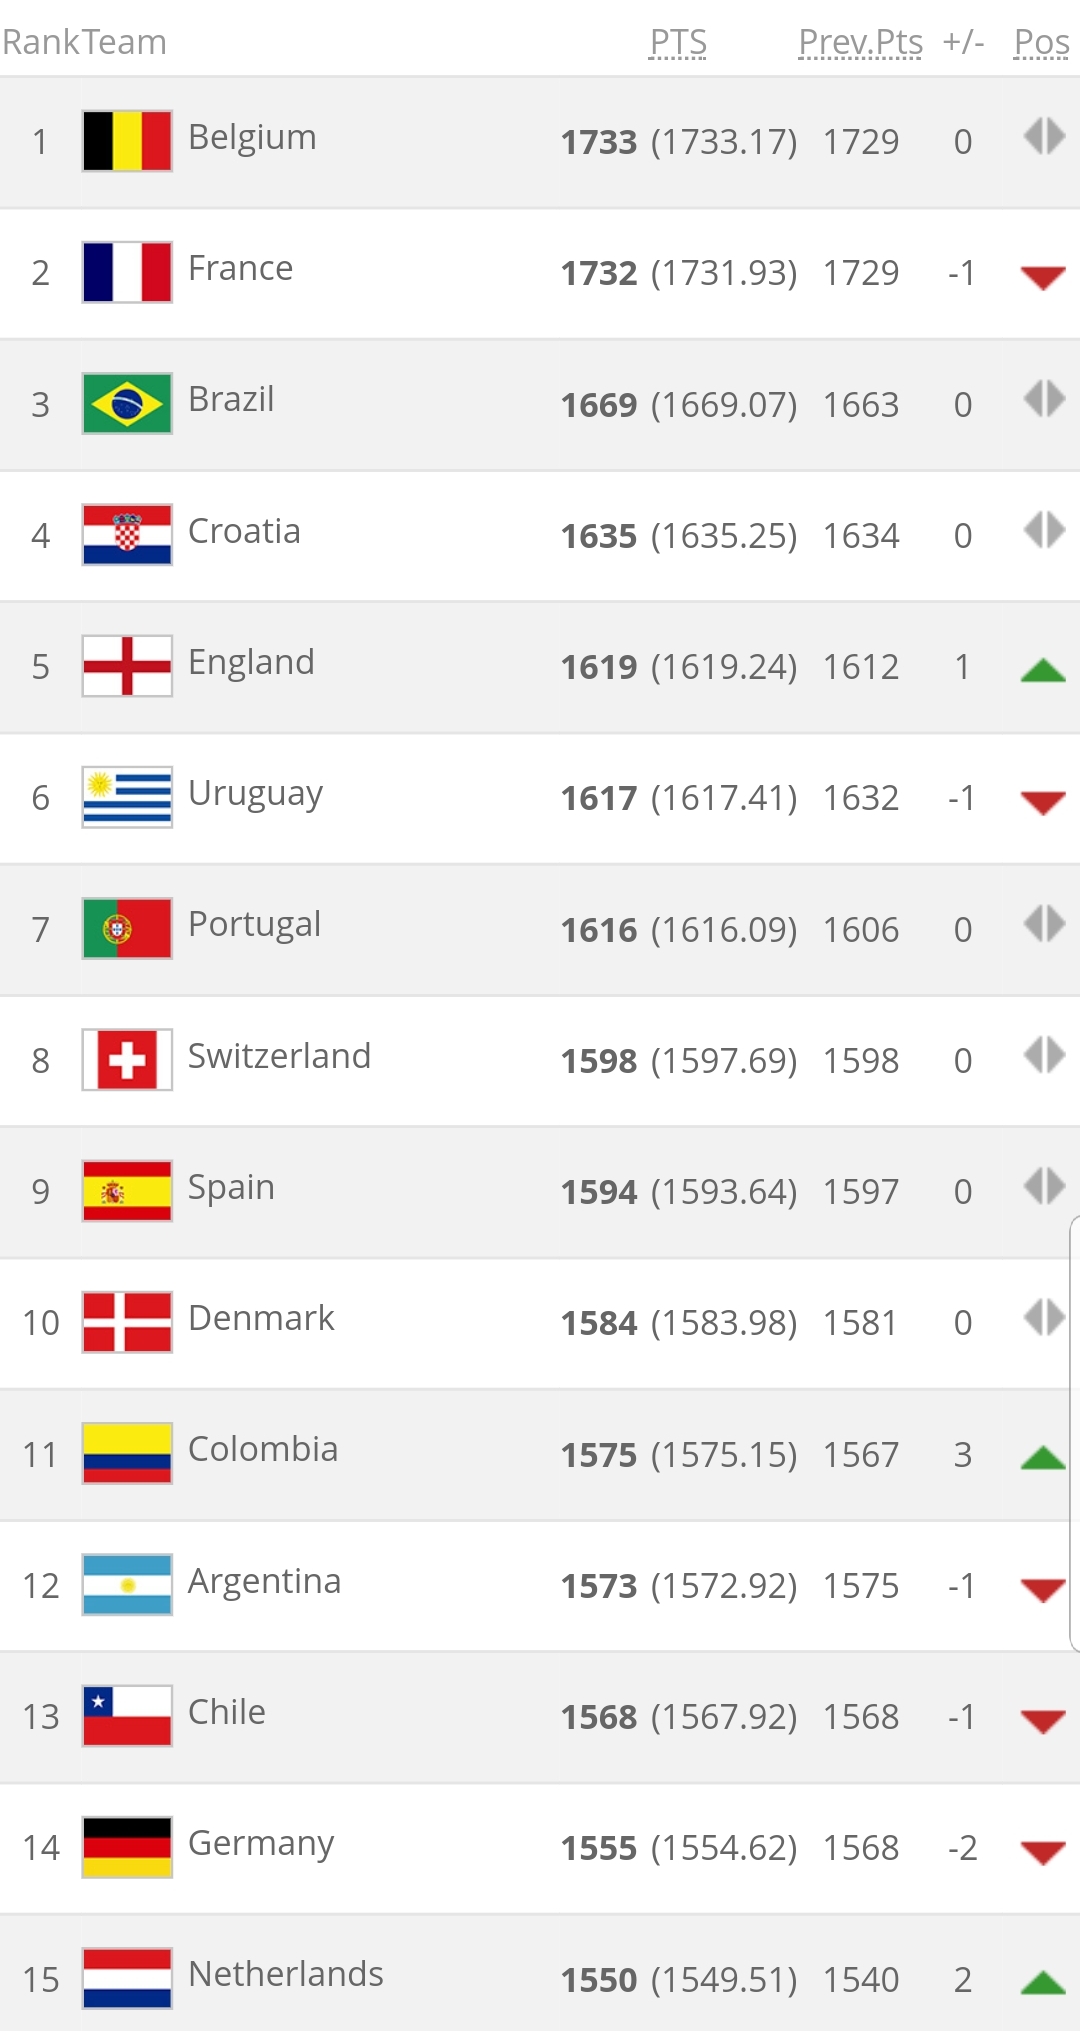This screenshot has width=1080, height=2031.
Task: Sort table by PTS column header
Action: click(x=678, y=42)
